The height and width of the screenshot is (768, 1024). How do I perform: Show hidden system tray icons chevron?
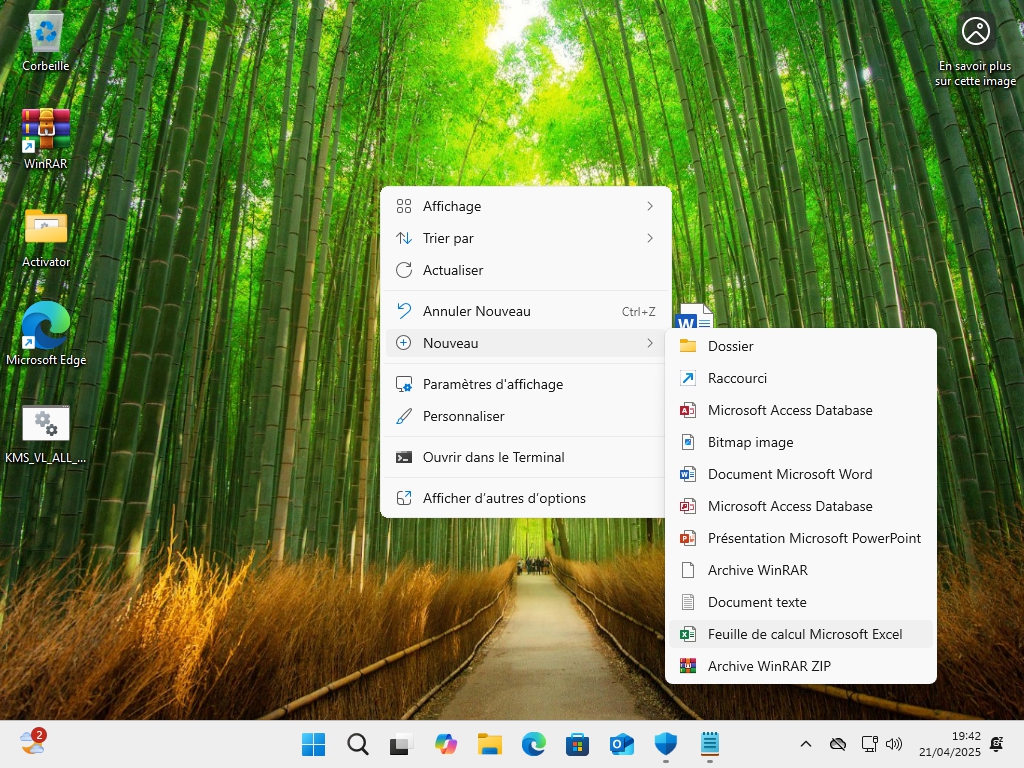805,744
